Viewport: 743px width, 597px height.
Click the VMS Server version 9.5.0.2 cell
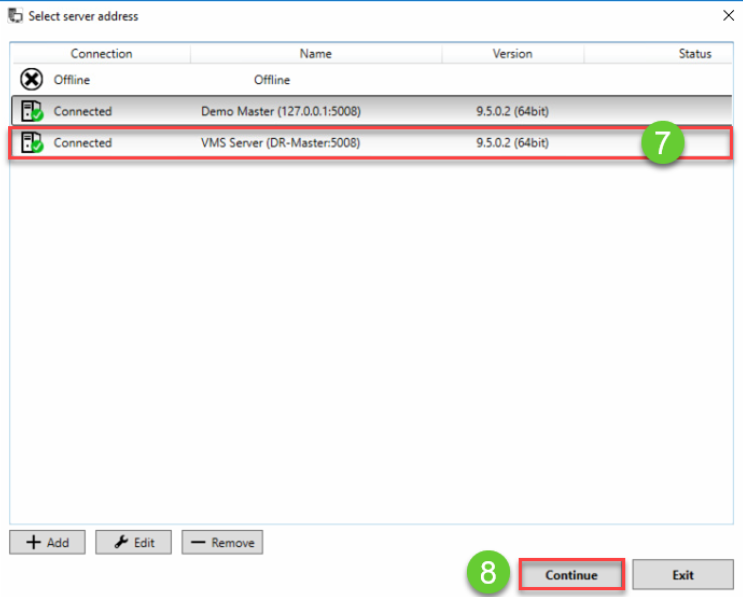[512, 143]
